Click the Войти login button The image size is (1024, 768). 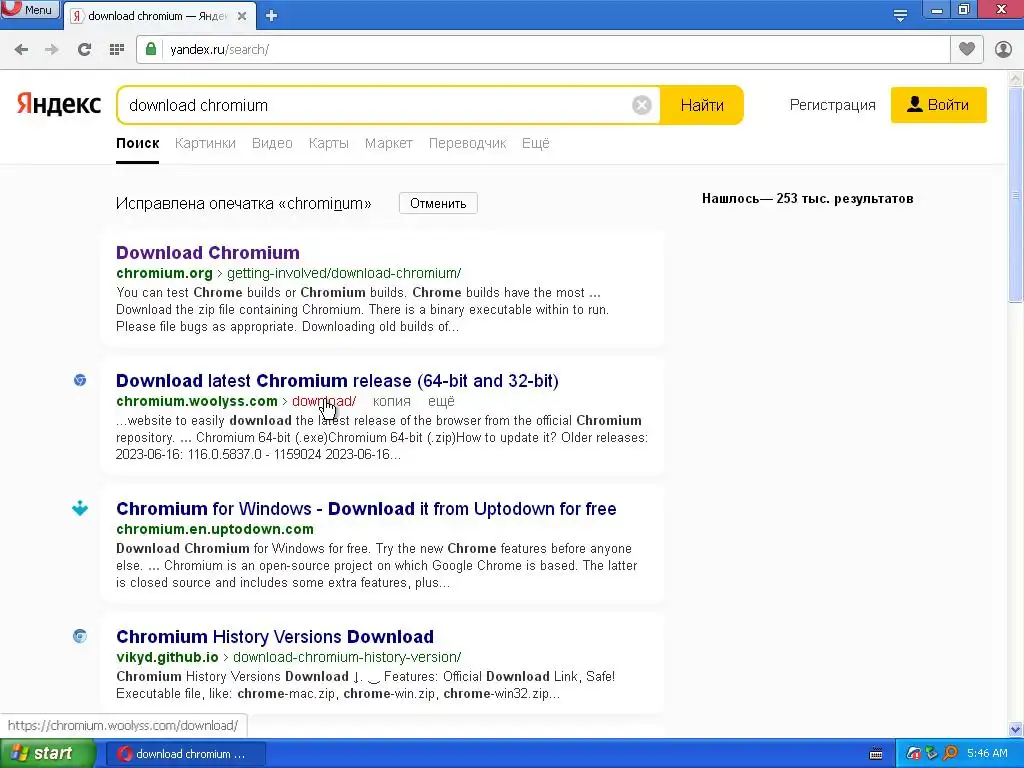click(938, 105)
